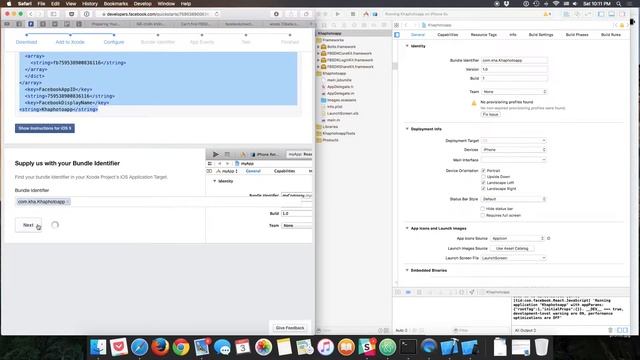Screen dimensions: 640x360
Task: Click Use Asset Catalog button
Action: (512, 248)
